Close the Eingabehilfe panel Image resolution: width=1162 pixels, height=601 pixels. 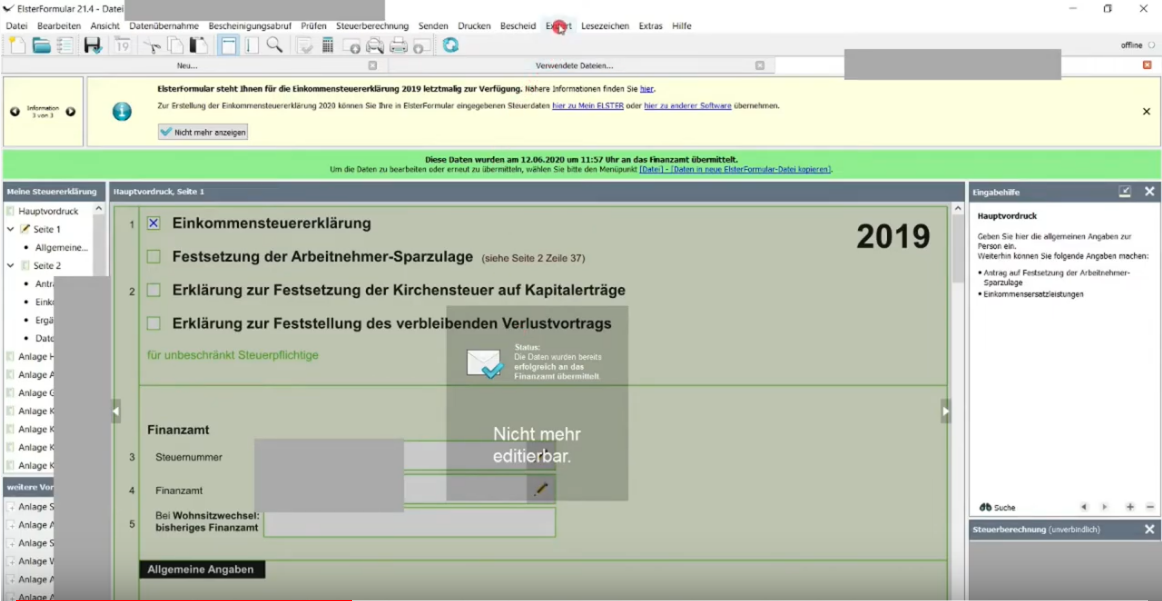(1149, 191)
